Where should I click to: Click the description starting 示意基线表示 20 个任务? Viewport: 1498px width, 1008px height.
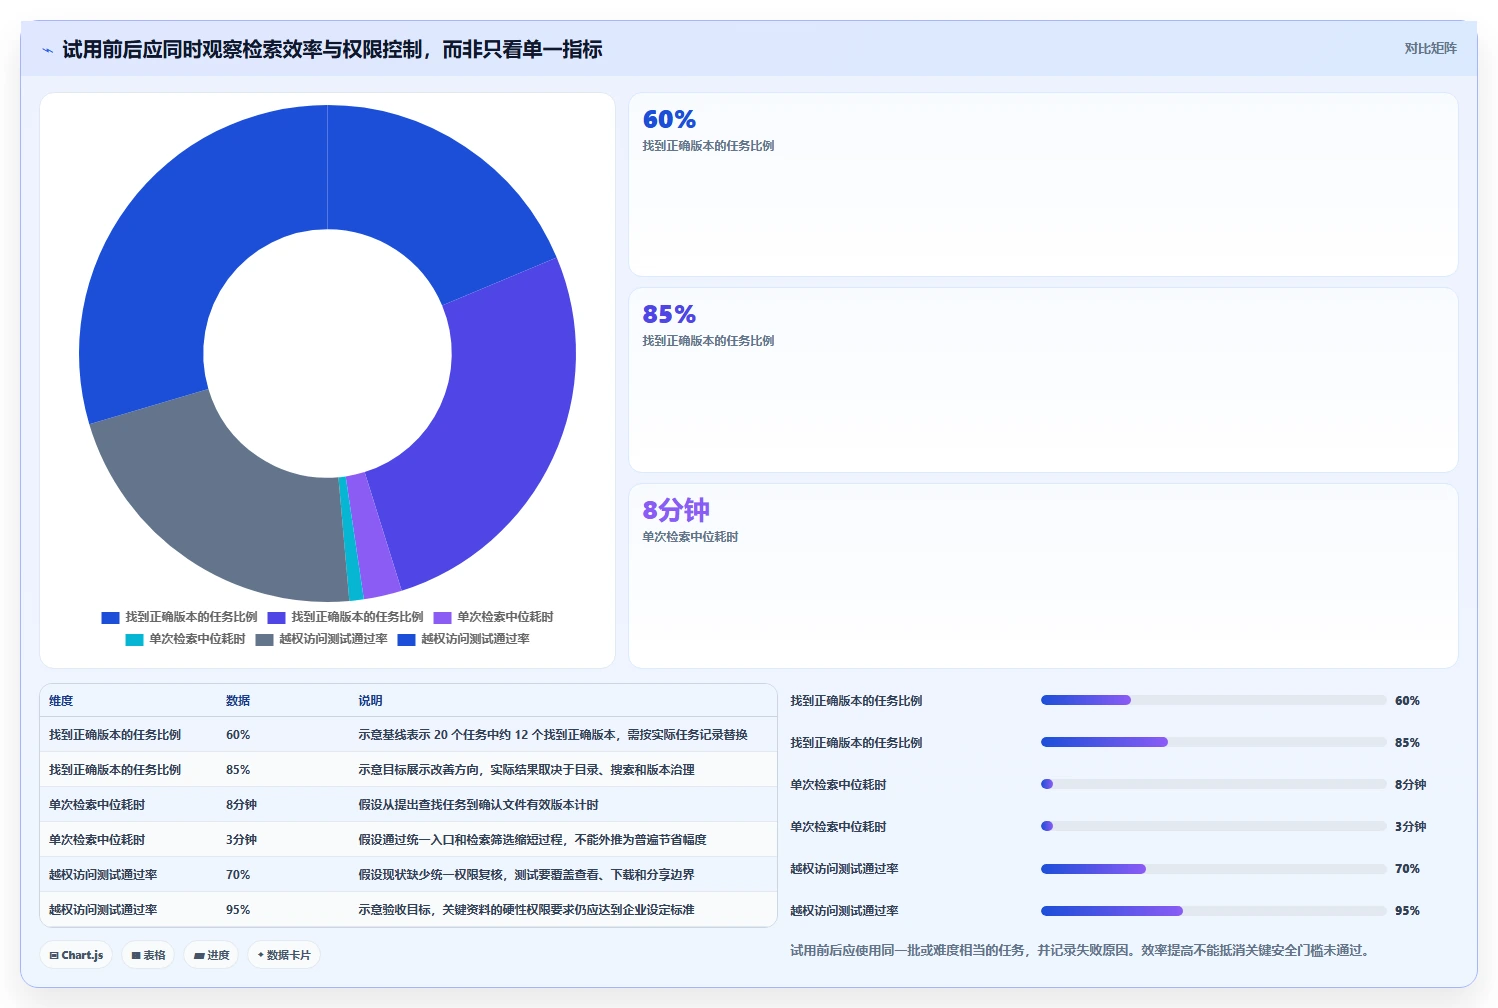pyautogui.click(x=553, y=735)
